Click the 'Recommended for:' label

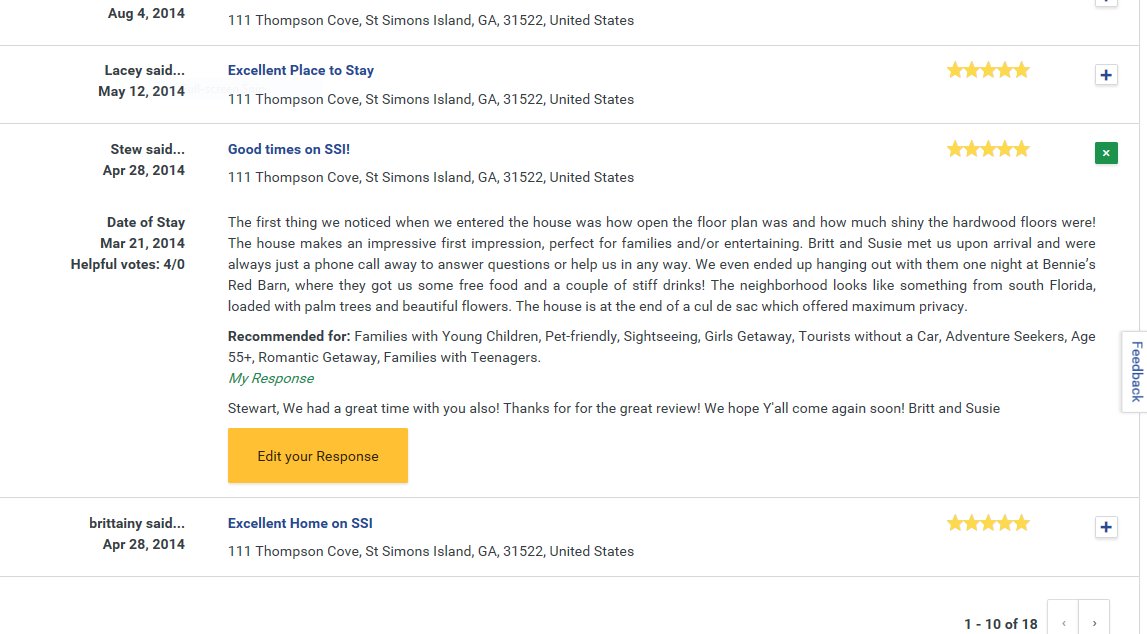[289, 336]
